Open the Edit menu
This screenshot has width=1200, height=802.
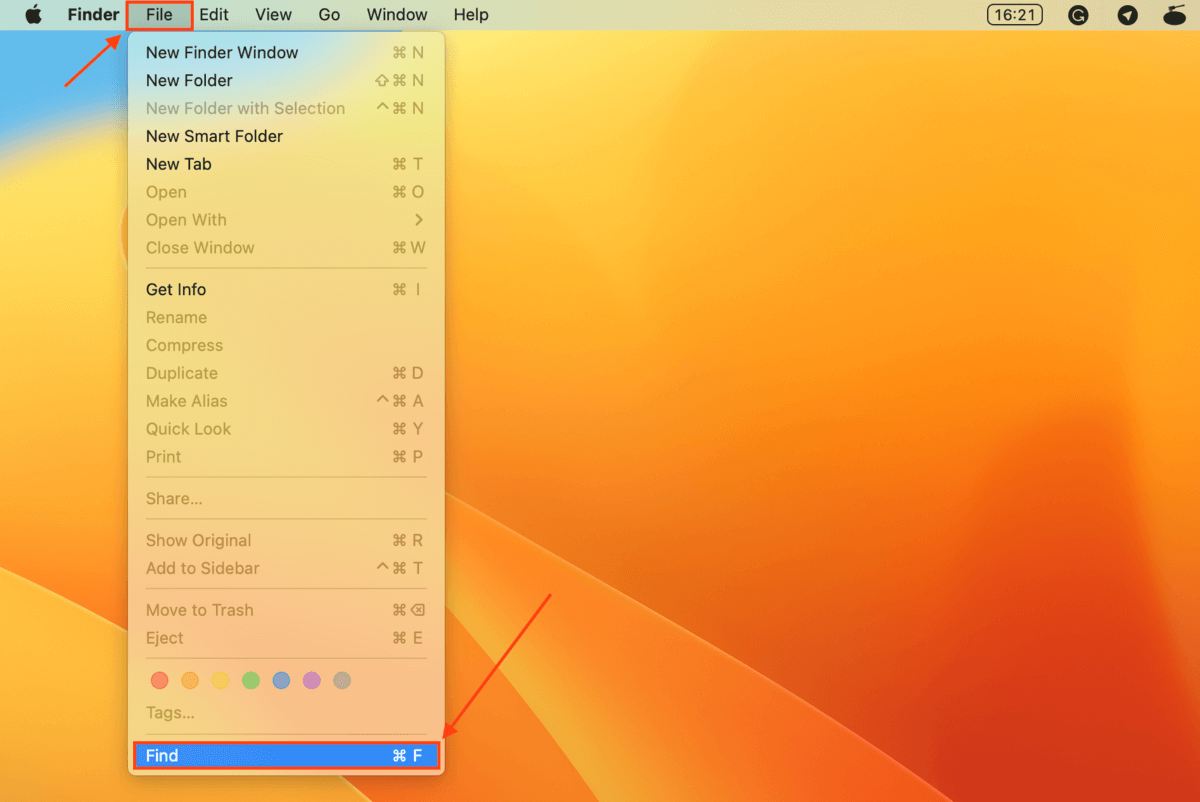(214, 15)
